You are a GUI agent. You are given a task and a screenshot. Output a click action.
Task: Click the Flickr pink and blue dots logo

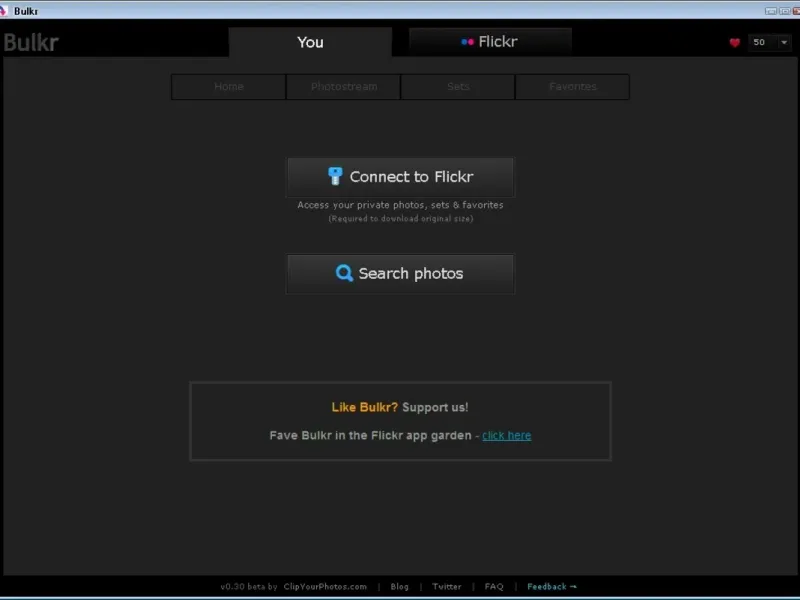tap(467, 42)
